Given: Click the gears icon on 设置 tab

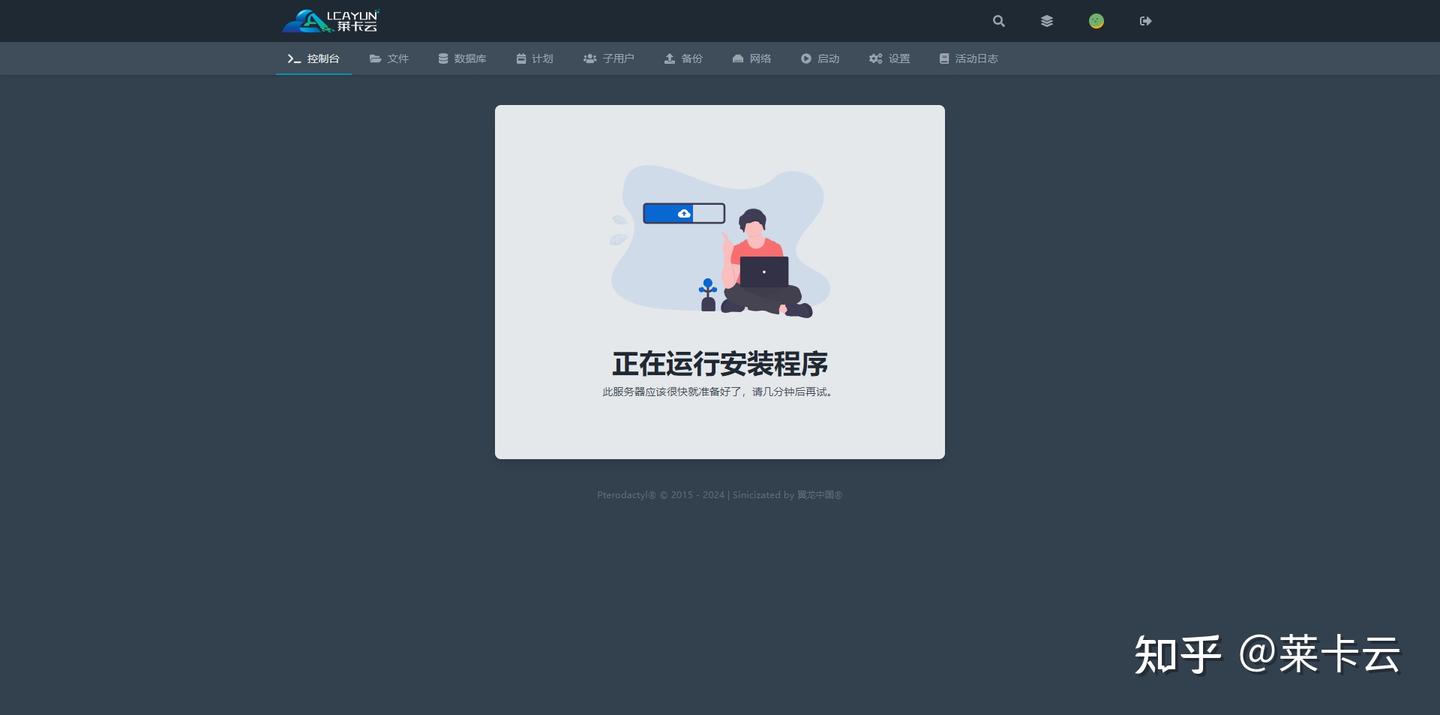Looking at the screenshot, I should pyautogui.click(x=876, y=58).
